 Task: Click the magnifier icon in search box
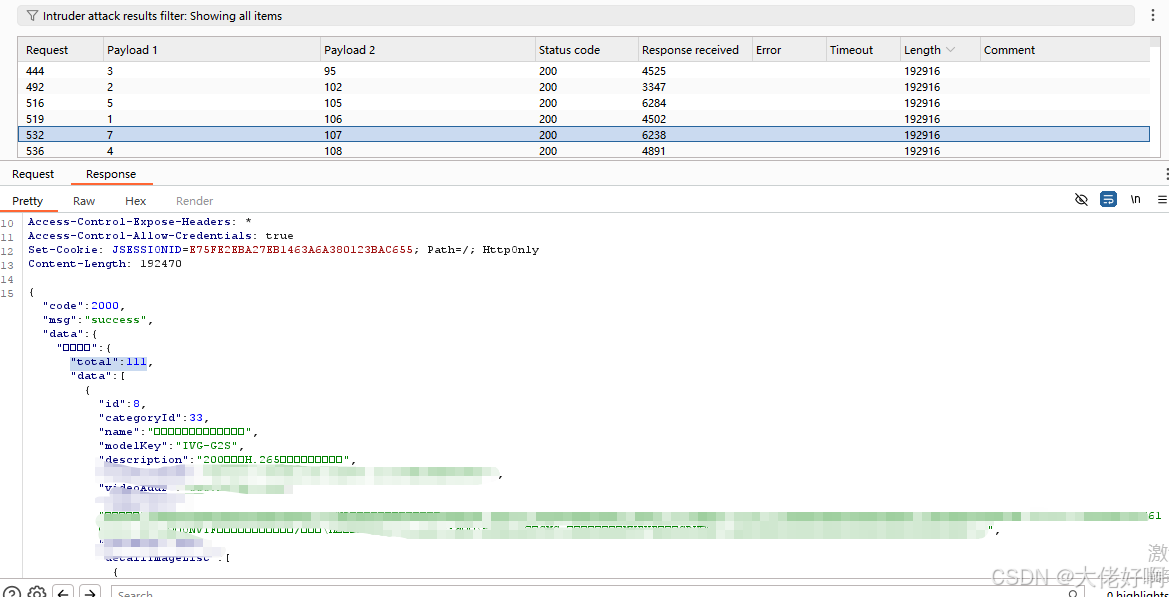1072,593
